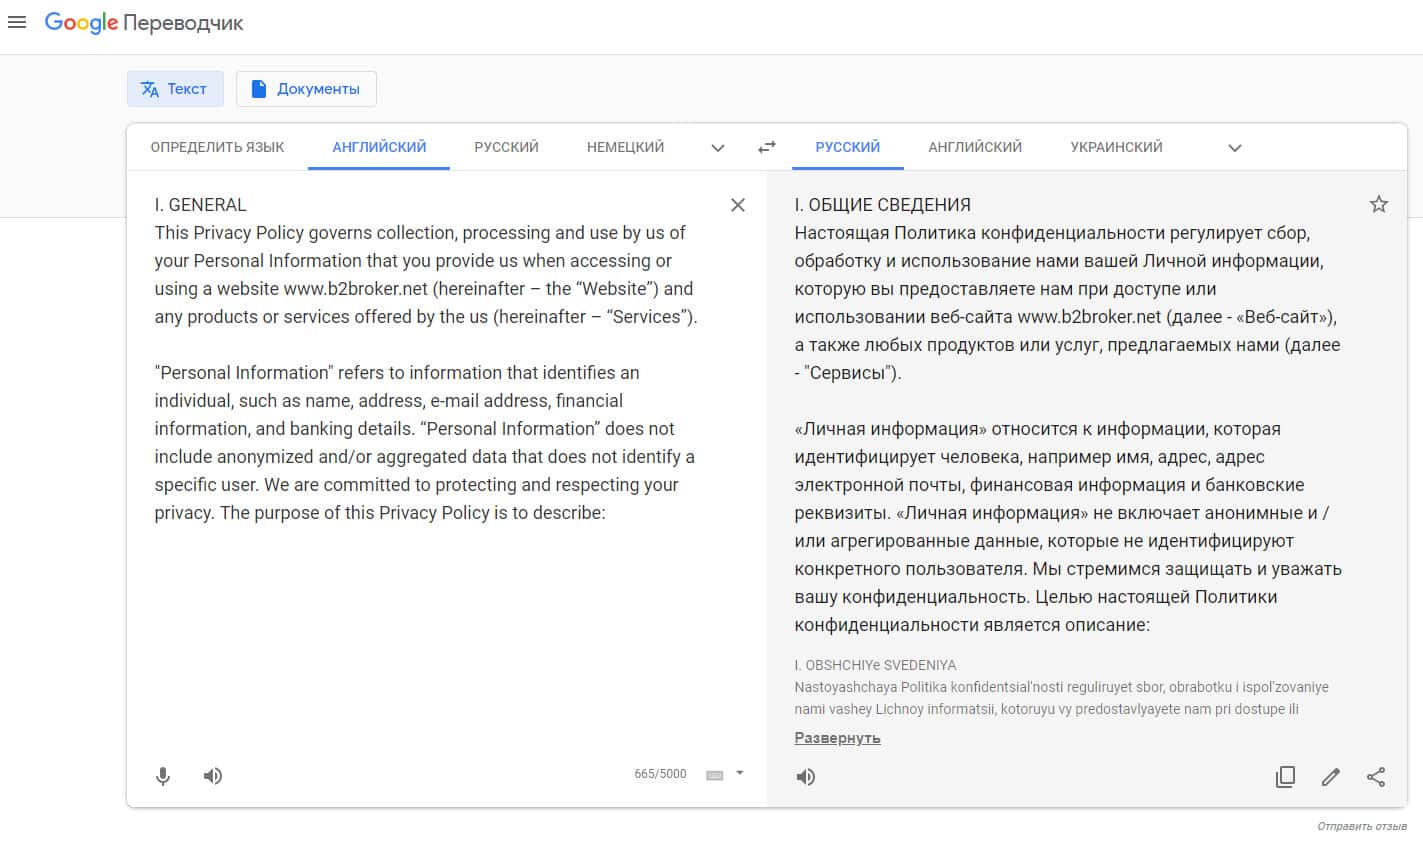Expand more source languages chevron
The image size is (1423, 843).
click(x=718, y=148)
